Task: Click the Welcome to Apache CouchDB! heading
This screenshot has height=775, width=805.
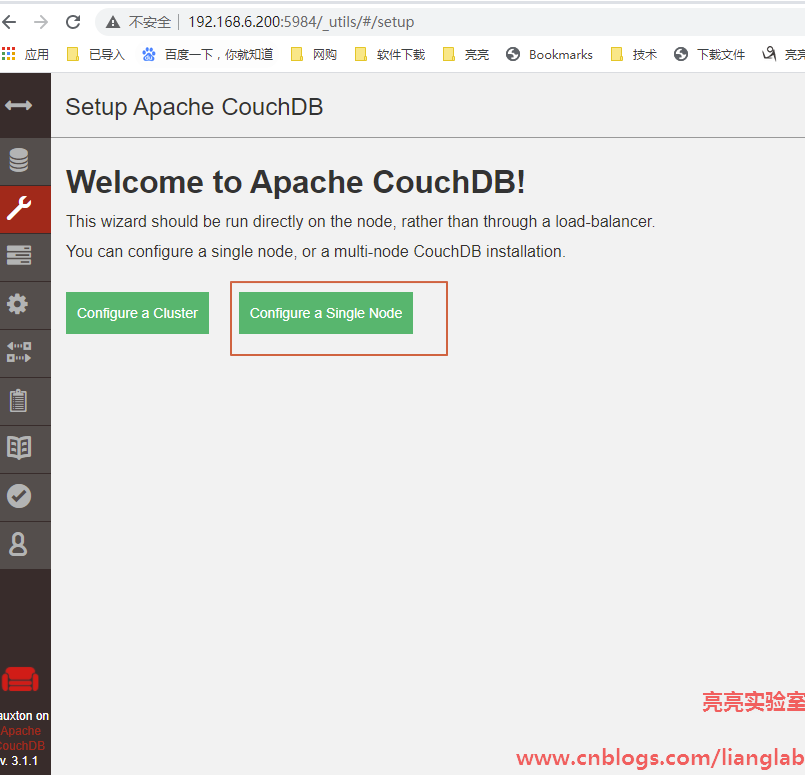Action: (296, 182)
